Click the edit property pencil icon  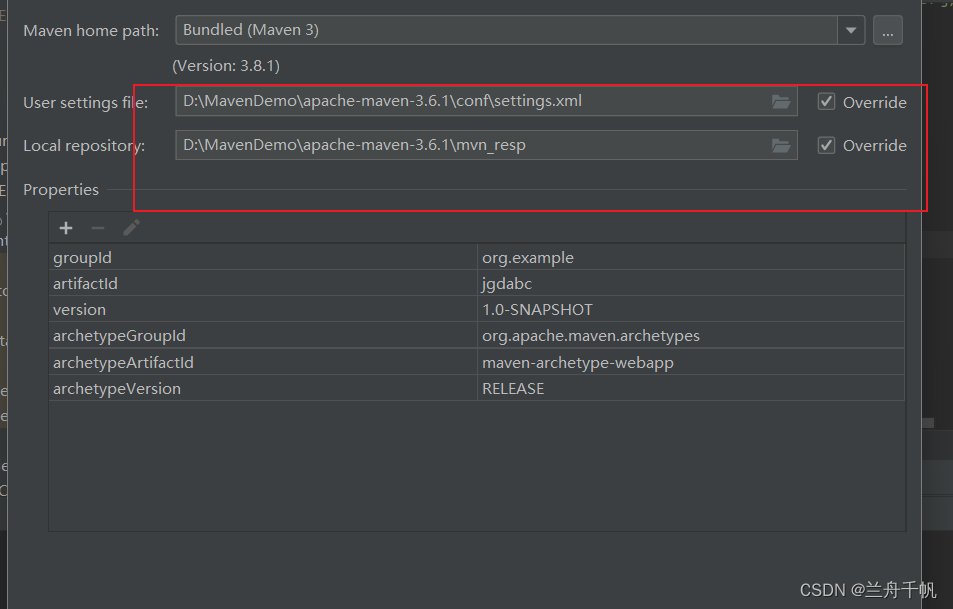pos(131,228)
